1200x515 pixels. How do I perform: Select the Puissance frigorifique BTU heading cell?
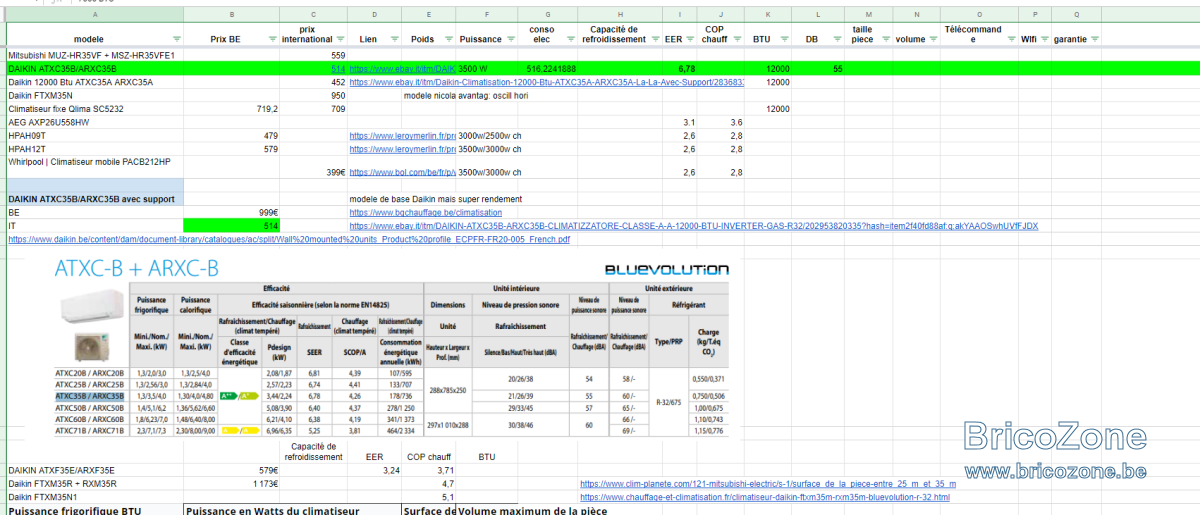95,510
